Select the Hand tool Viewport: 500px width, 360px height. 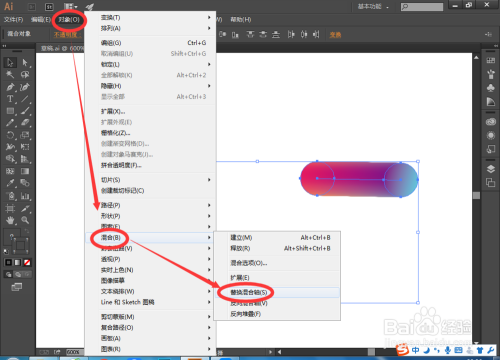coord(10,220)
